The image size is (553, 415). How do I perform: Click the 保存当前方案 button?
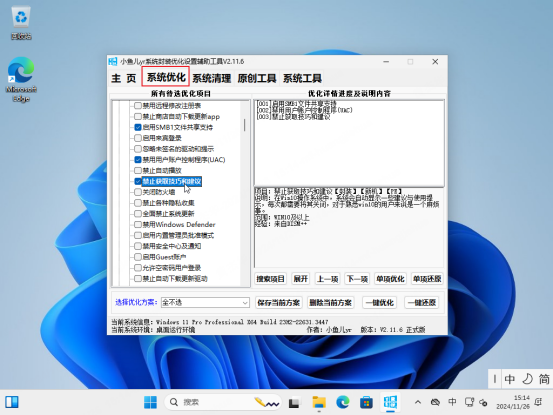(x=279, y=303)
